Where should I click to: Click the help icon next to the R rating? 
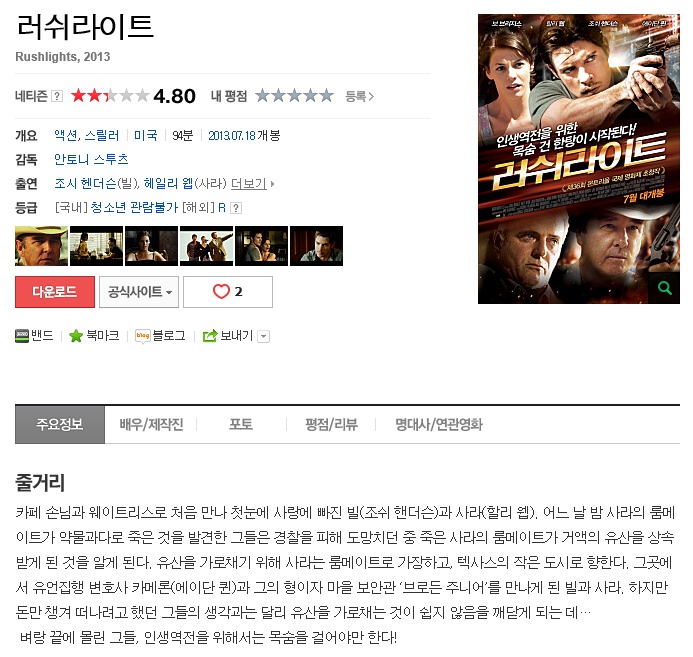pos(236,208)
